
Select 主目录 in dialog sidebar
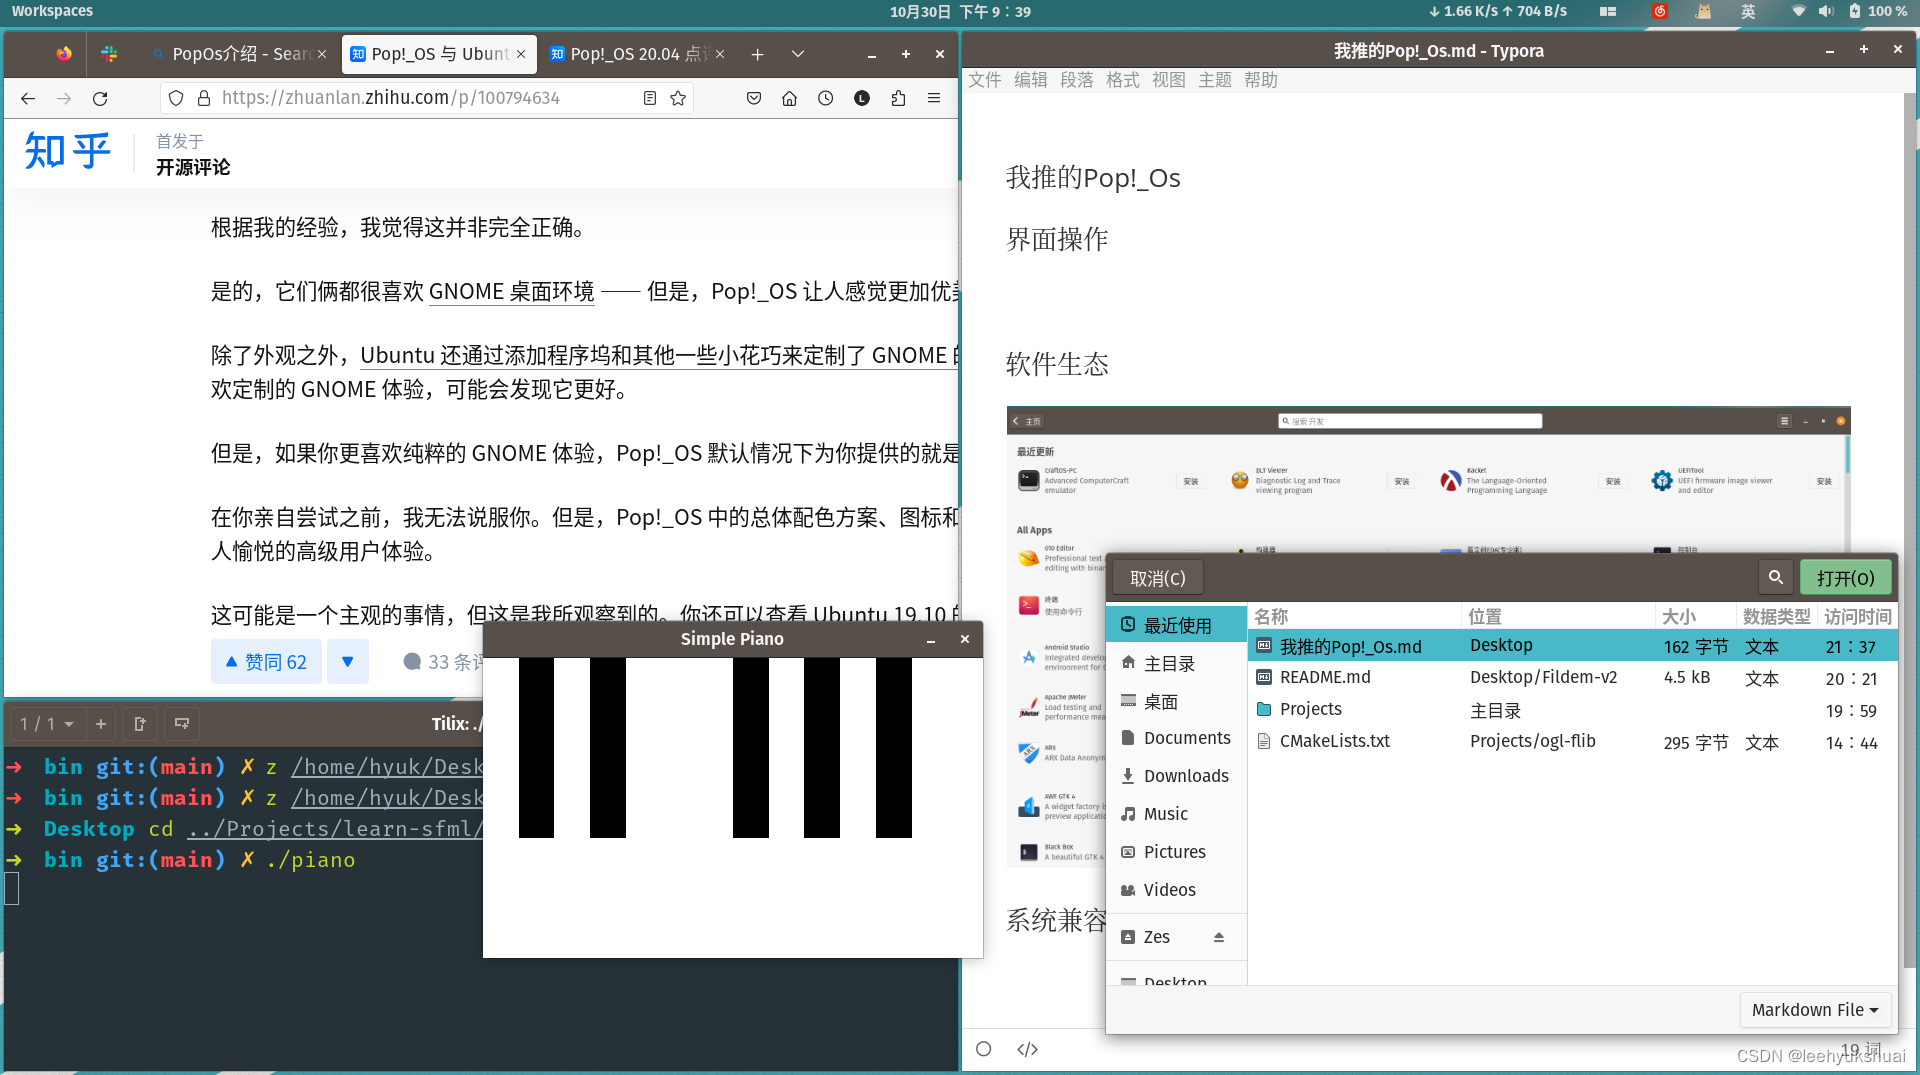pyautogui.click(x=1176, y=663)
